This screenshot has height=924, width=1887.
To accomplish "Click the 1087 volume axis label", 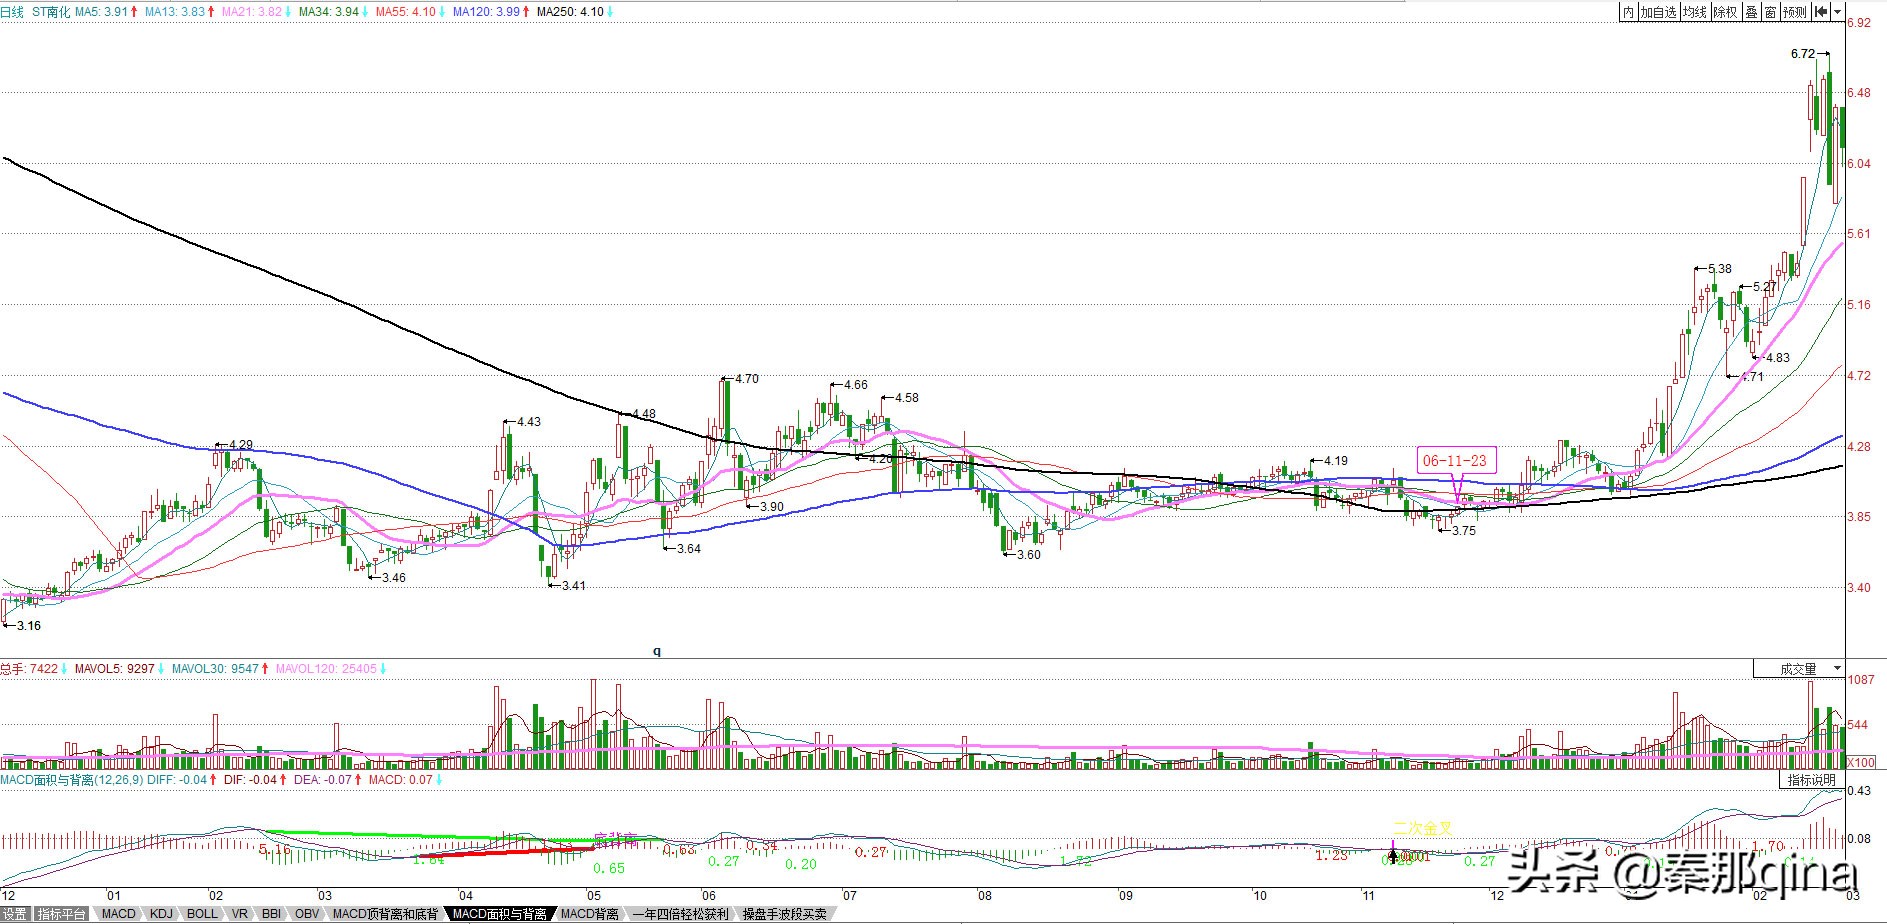I will [1861, 680].
